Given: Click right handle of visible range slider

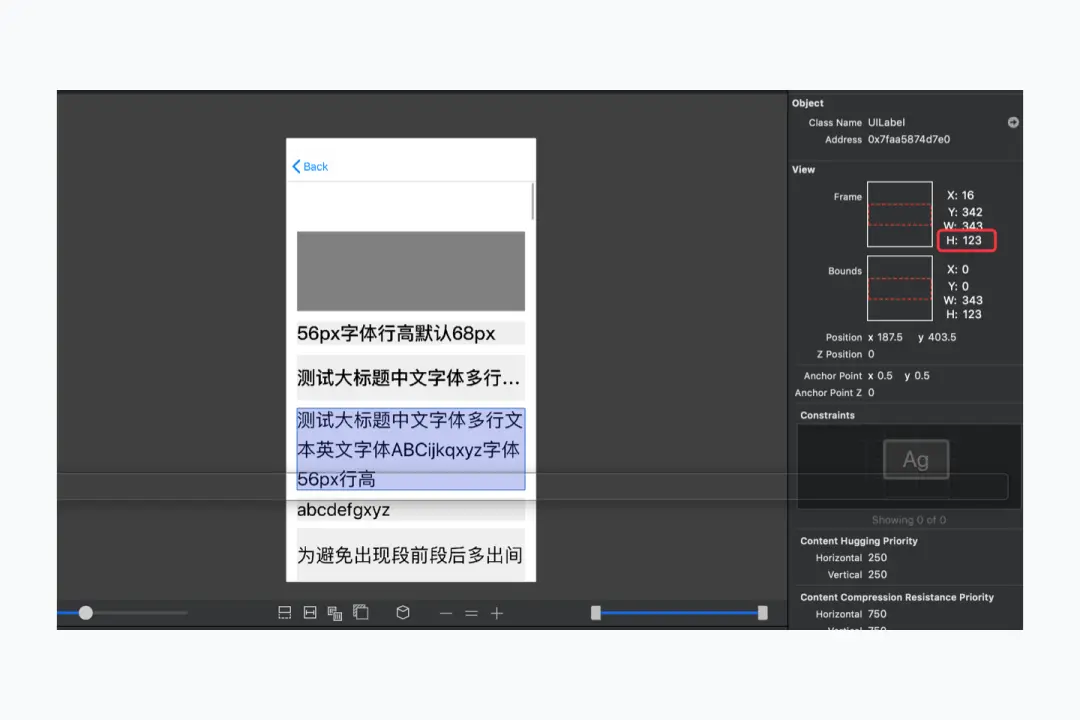Looking at the screenshot, I should pyautogui.click(x=762, y=613).
